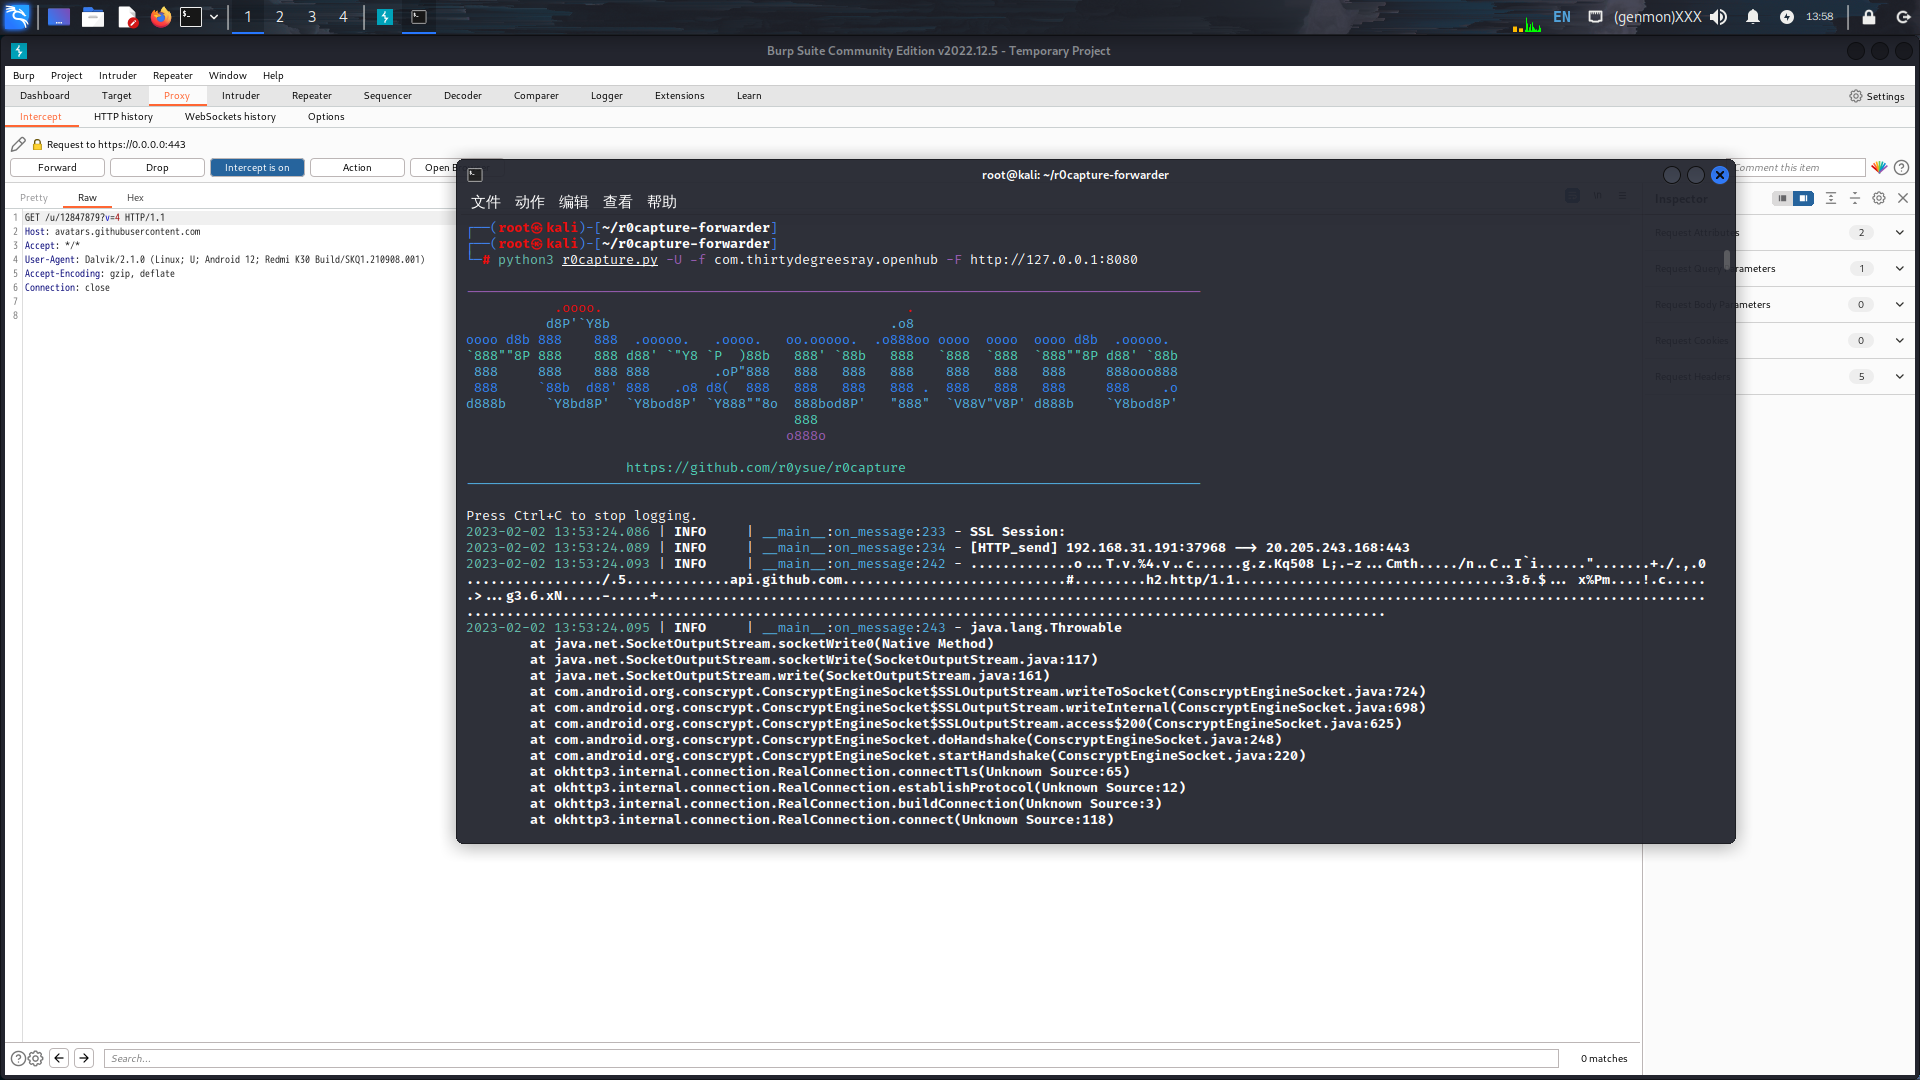
Task: Show desktop via panel icon
Action: [58, 17]
